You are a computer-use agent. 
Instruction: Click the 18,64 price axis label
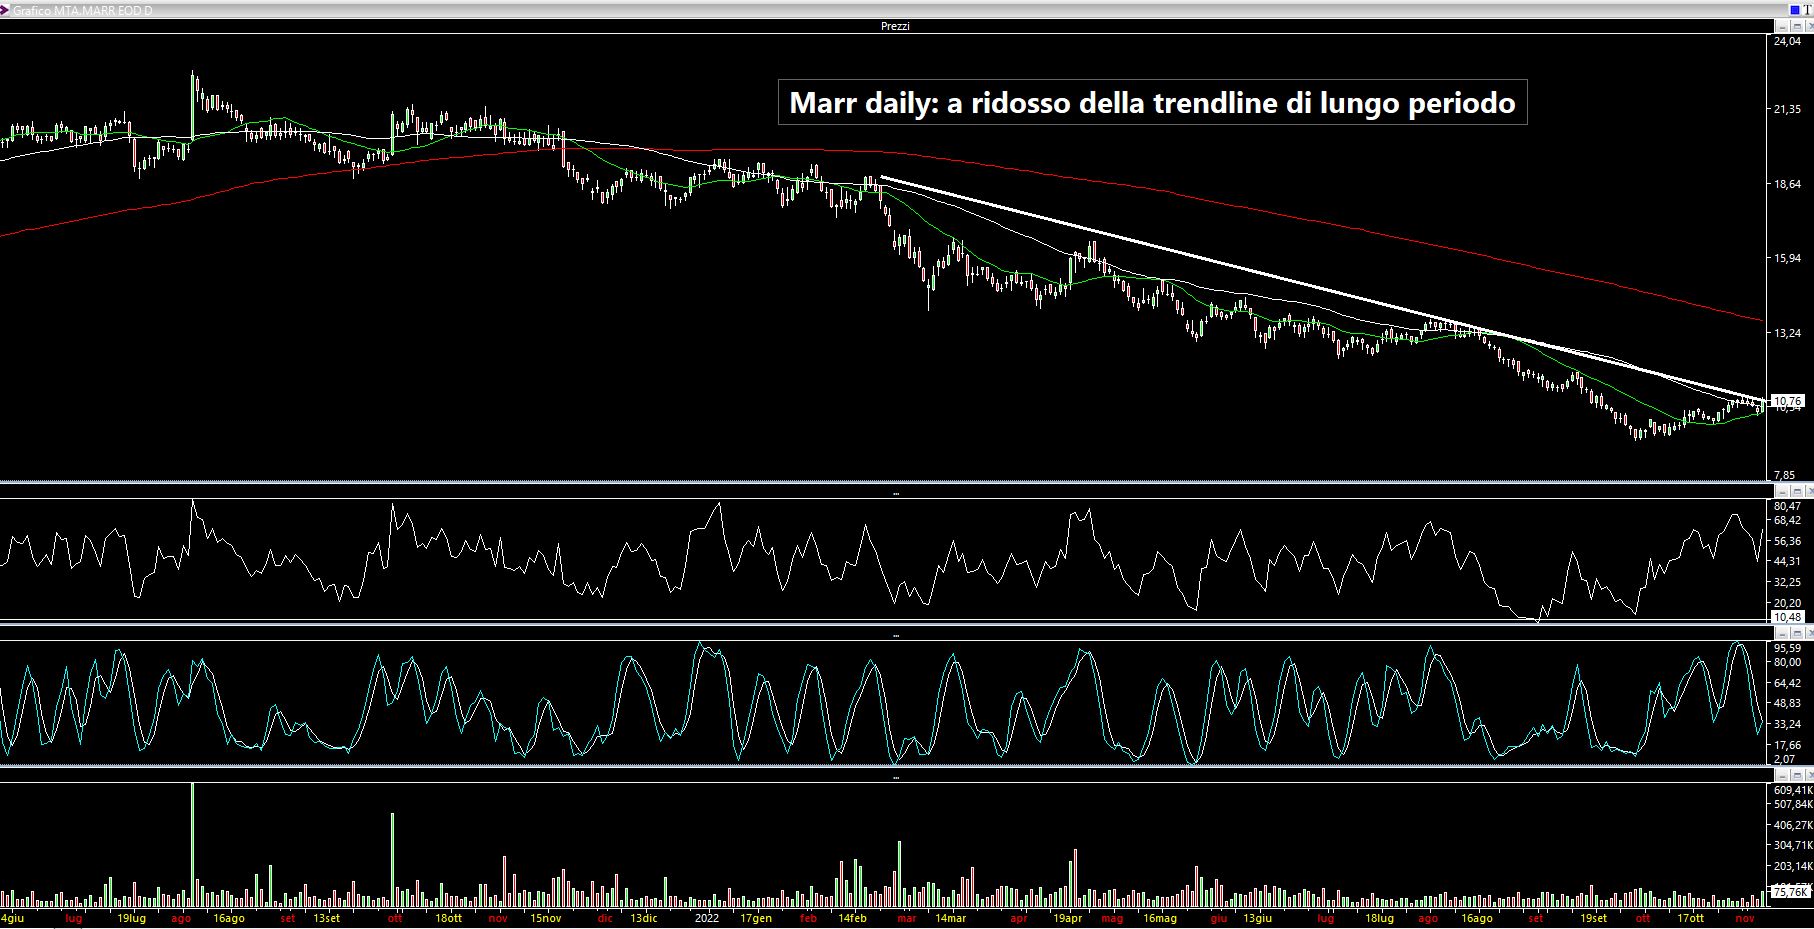tap(1787, 184)
